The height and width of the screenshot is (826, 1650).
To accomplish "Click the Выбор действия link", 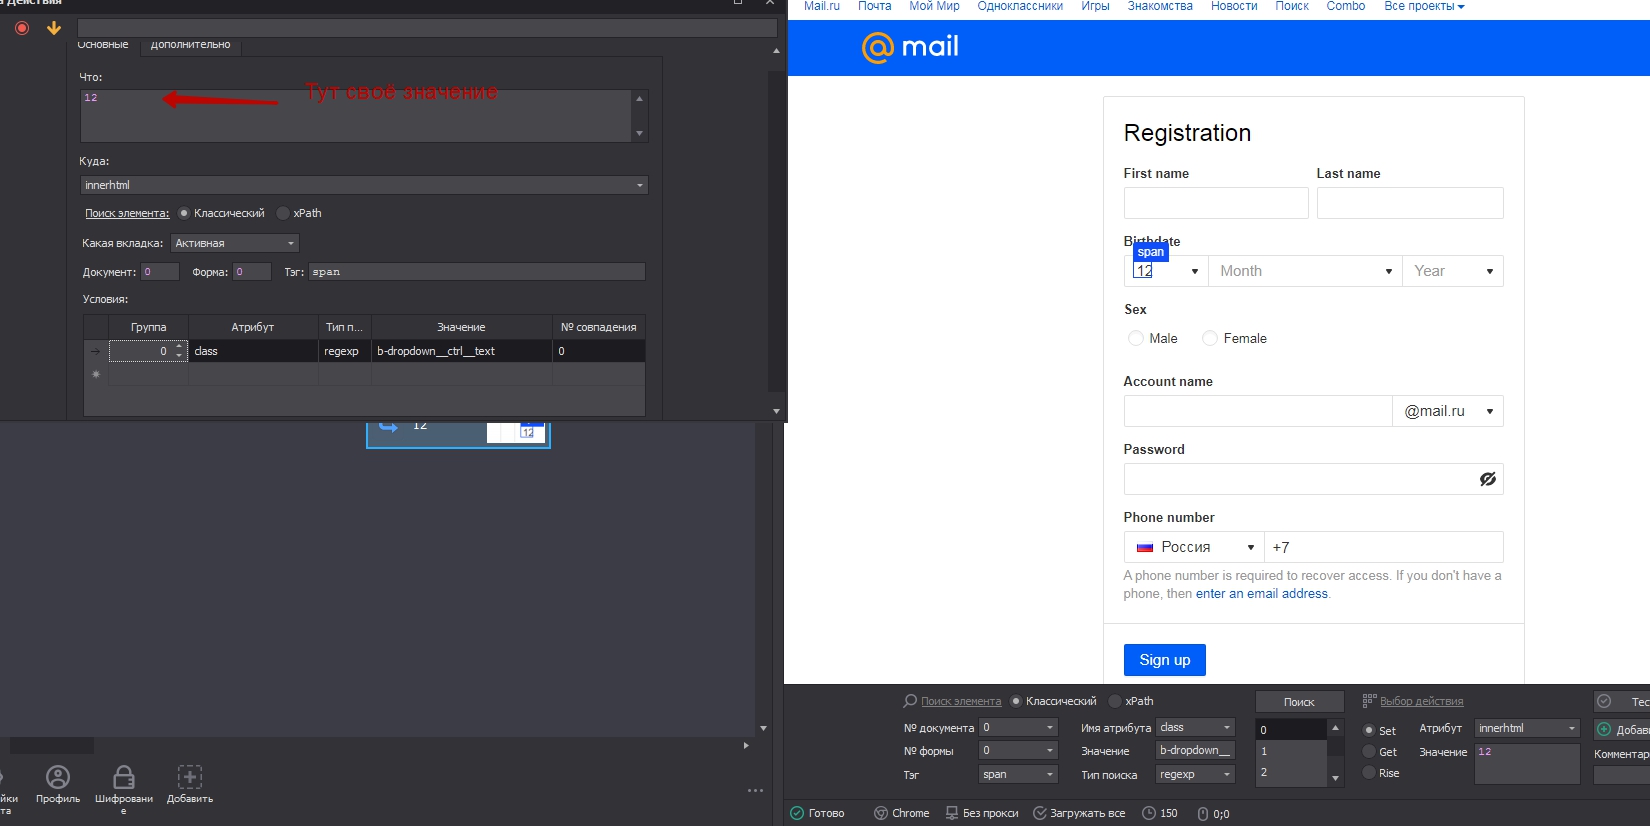I will (1421, 701).
